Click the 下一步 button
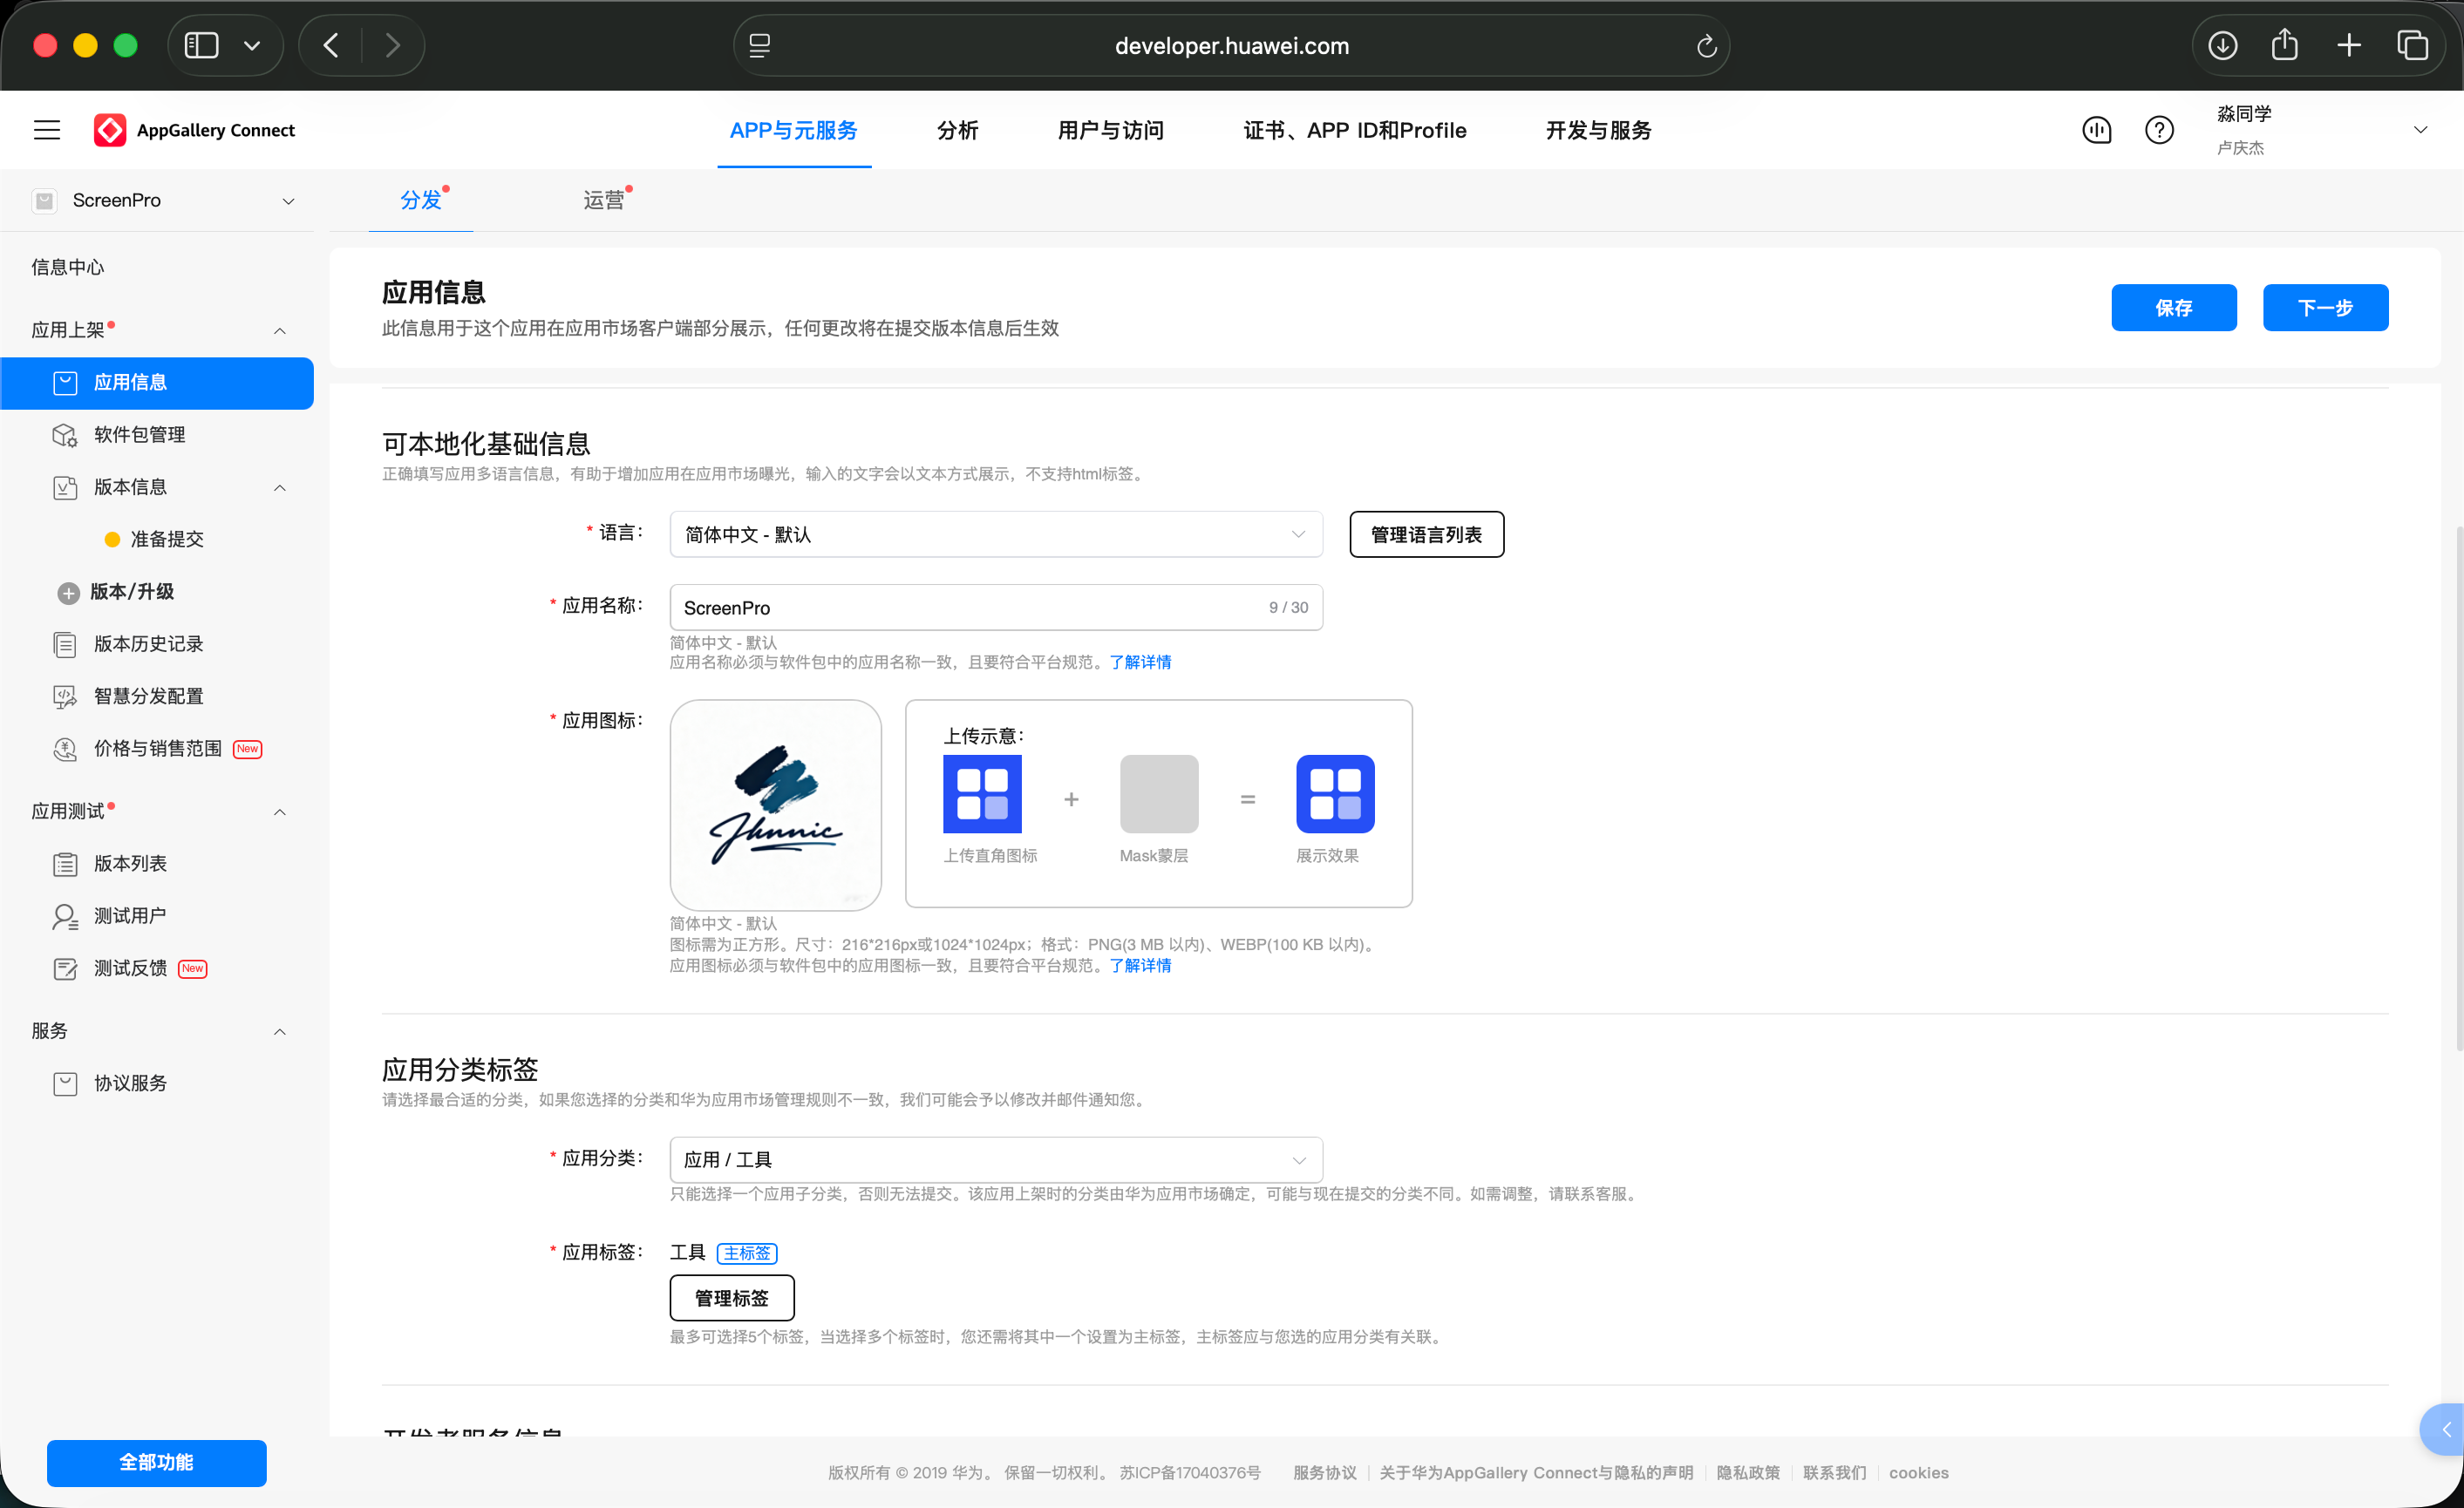 click(x=2325, y=307)
